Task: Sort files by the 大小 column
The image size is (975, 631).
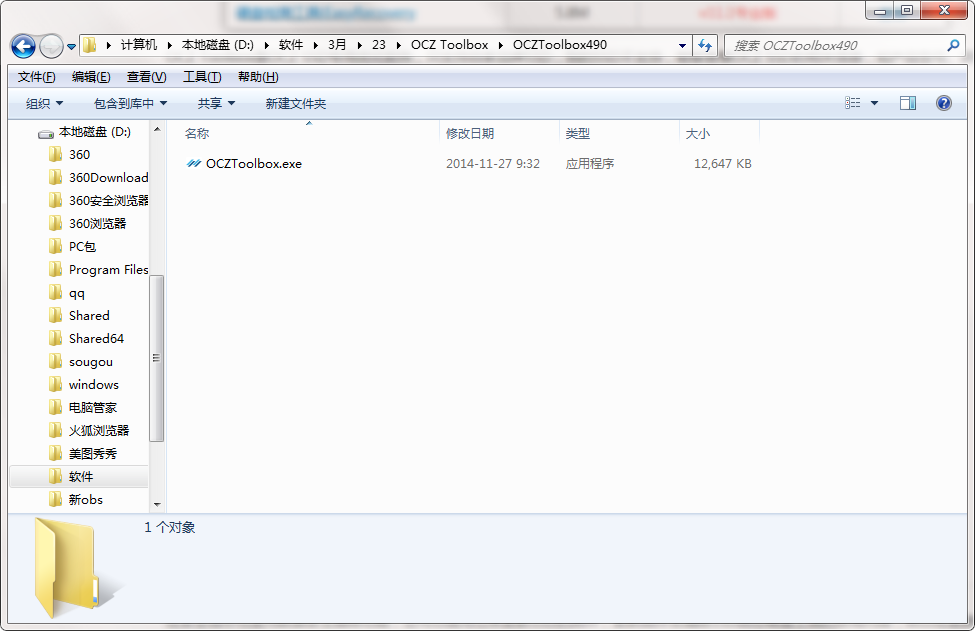Action: coord(698,134)
